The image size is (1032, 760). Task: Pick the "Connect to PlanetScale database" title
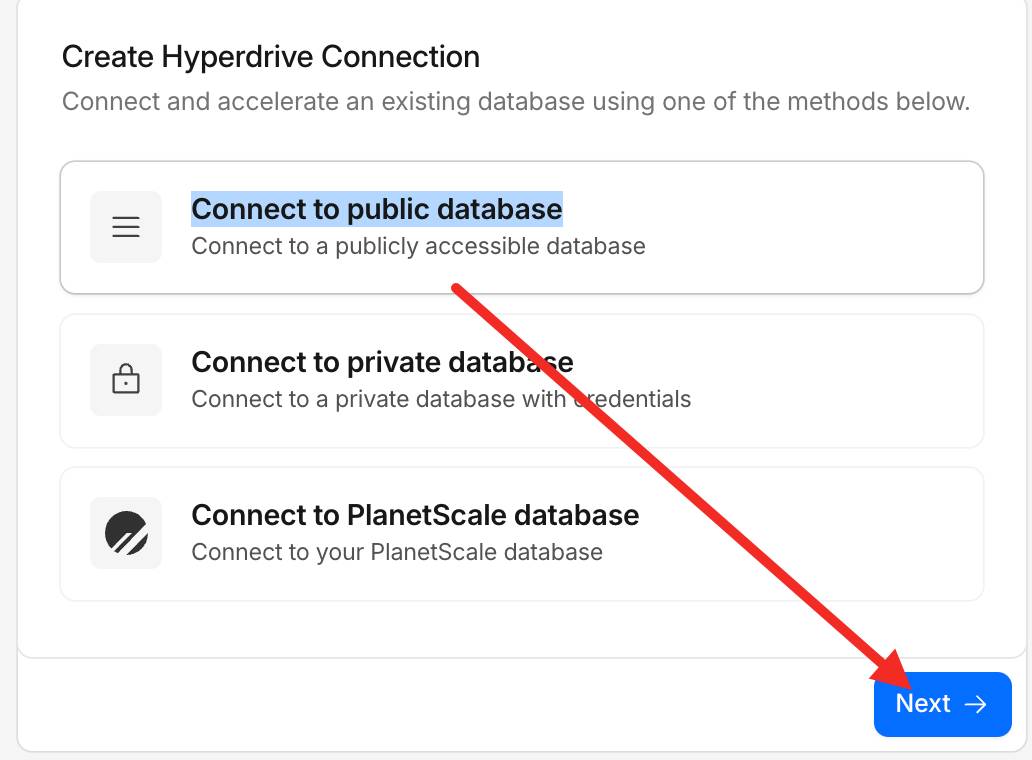(415, 515)
